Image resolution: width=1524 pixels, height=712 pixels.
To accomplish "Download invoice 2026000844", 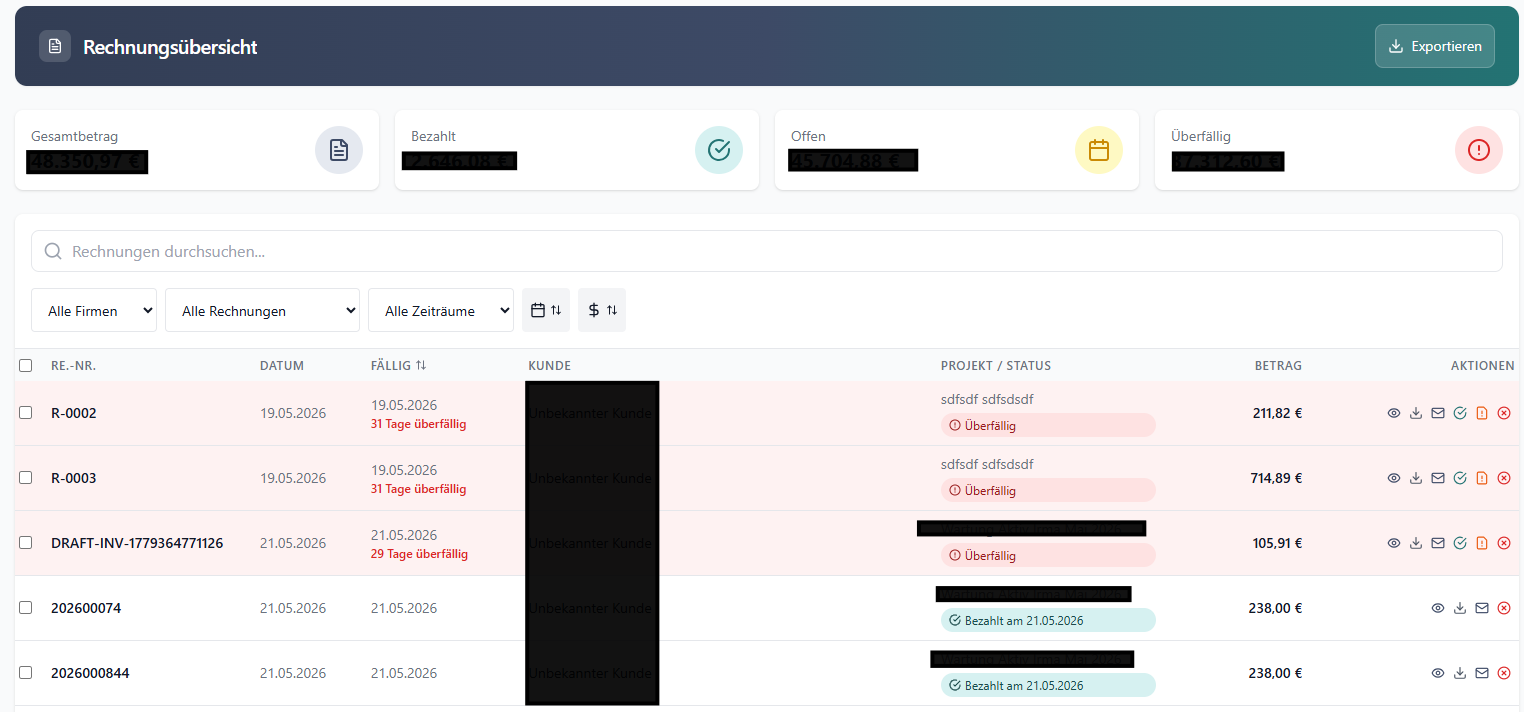I will [1460, 673].
